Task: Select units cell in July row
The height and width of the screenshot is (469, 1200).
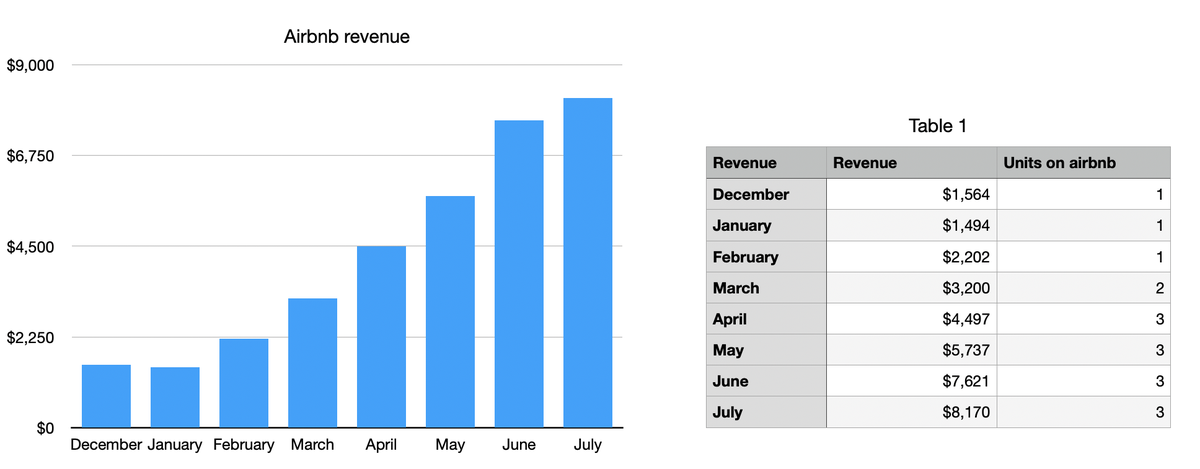Action: click(1083, 412)
